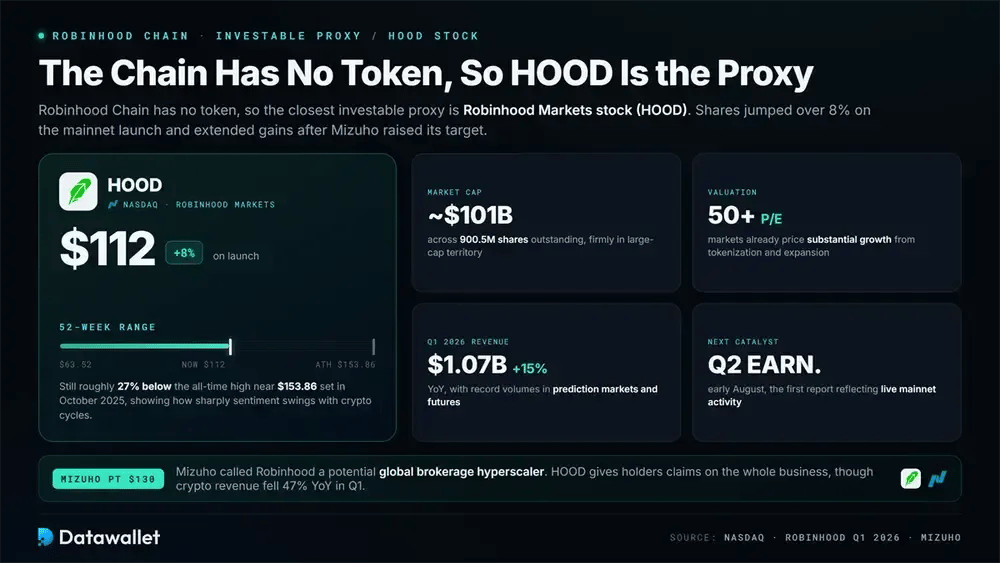The width and height of the screenshot is (1000, 563).
Task: Click the large Robinhood feather logo
Action: (78, 191)
